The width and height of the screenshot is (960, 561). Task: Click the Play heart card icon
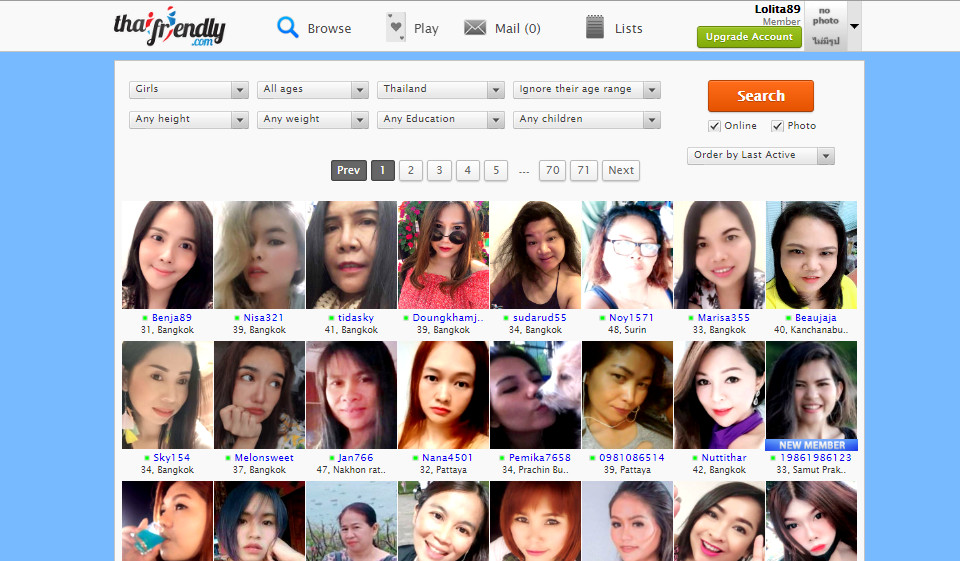coord(396,27)
